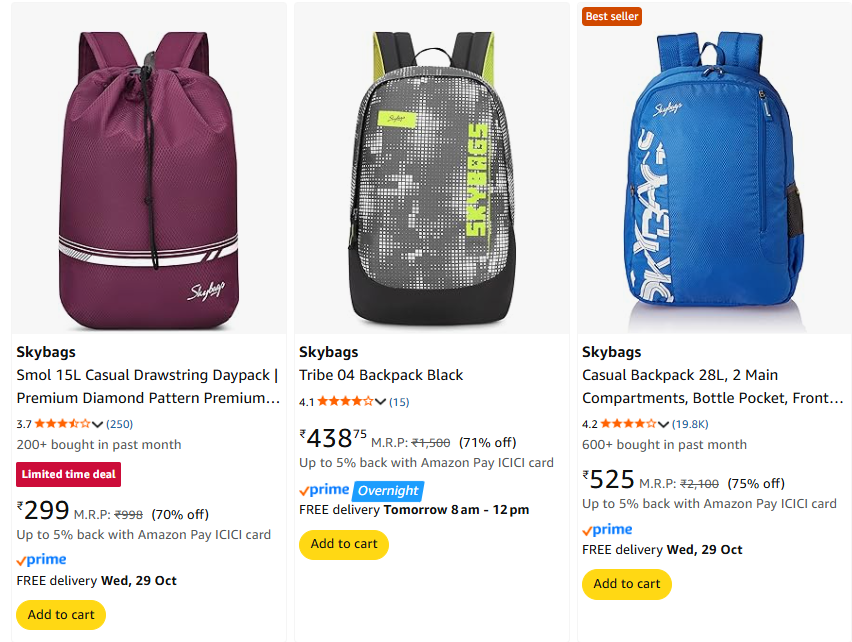This screenshot has width=852, height=642.
Task: Open the (250) reviews count link
Action: (120, 424)
